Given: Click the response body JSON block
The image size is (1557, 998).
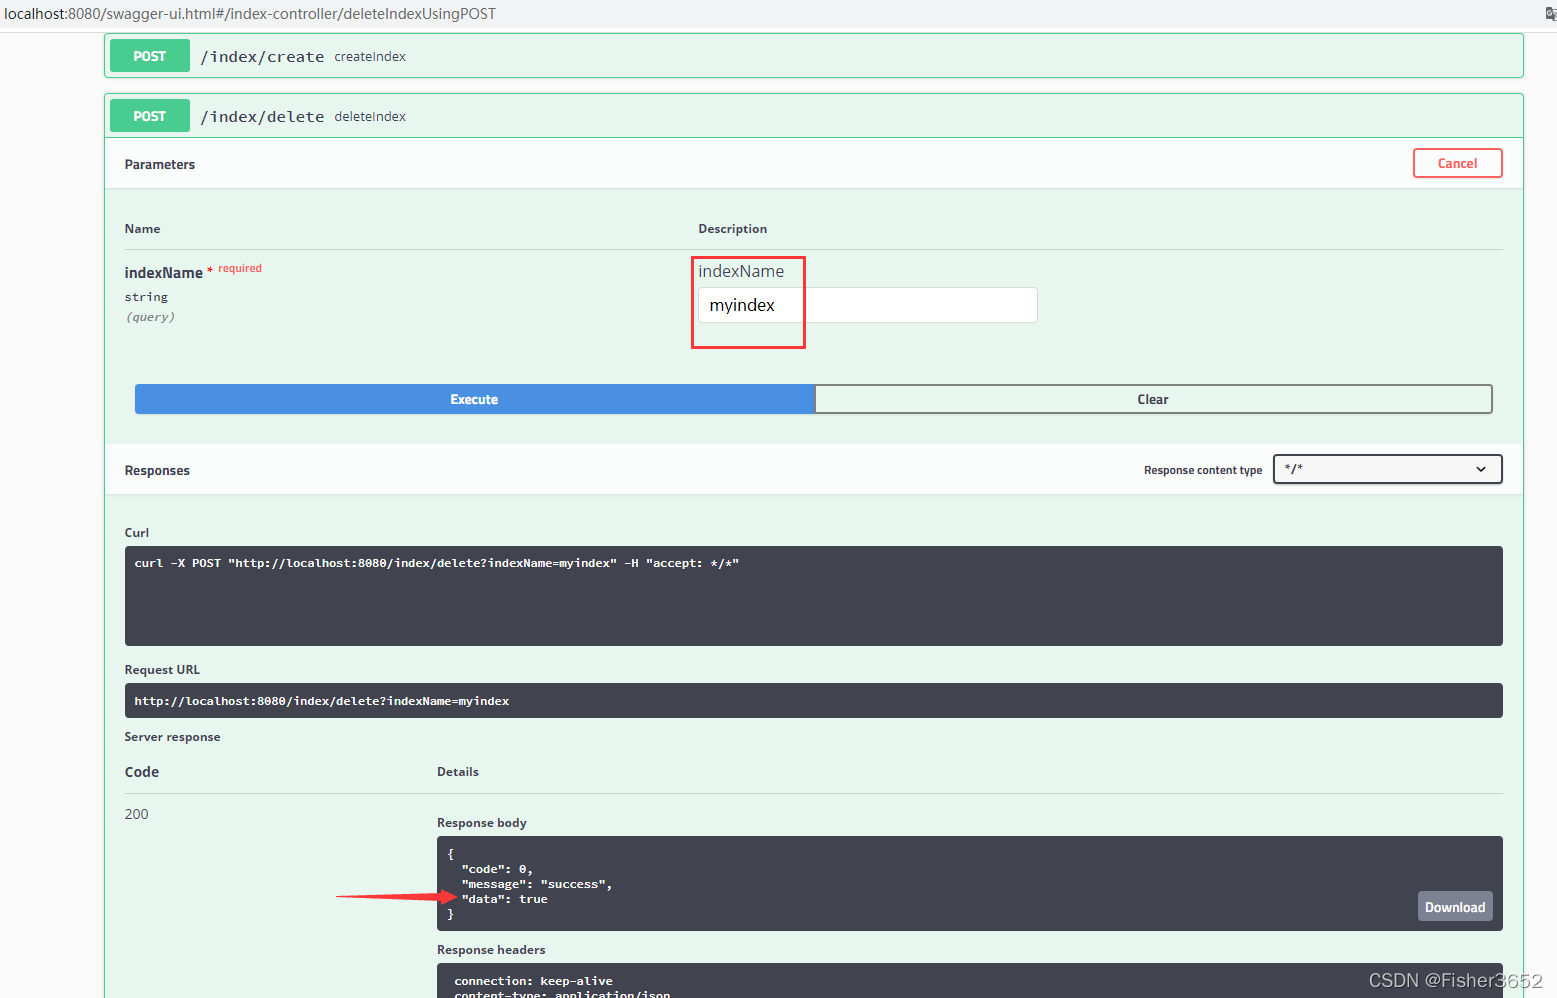Looking at the screenshot, I should [969, 883].
